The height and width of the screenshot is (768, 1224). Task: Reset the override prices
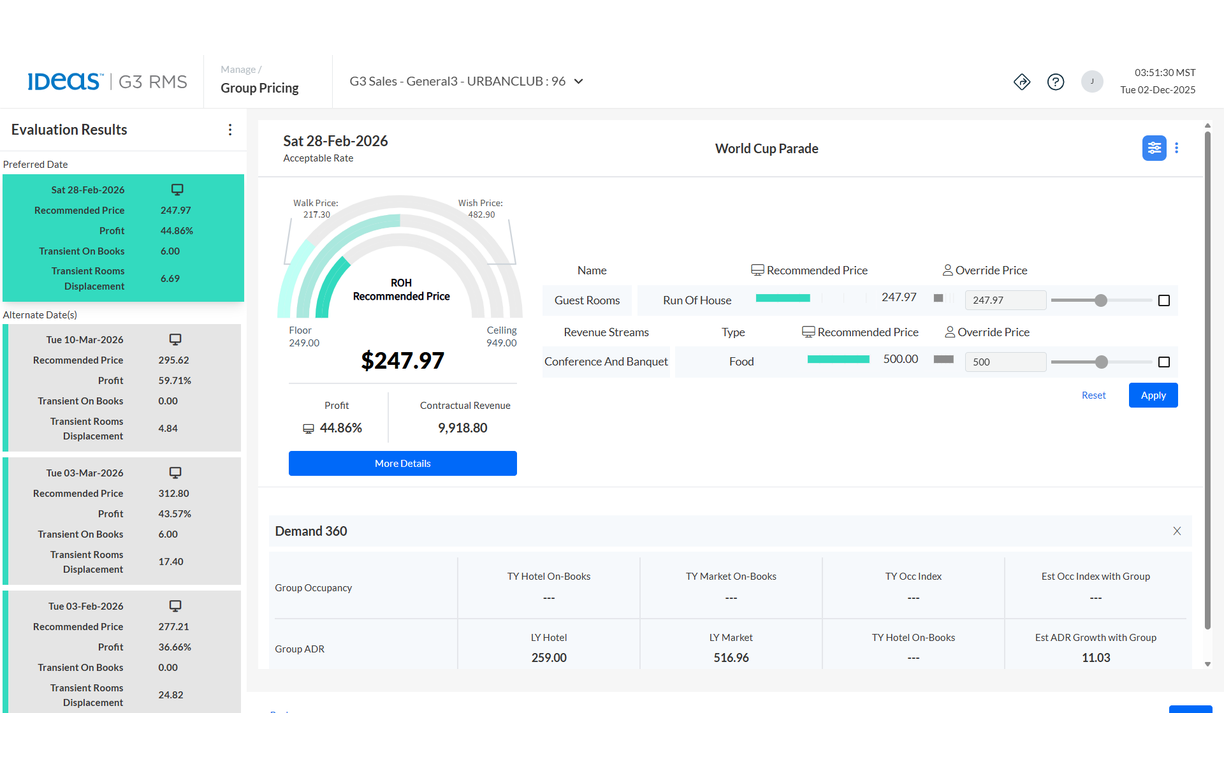[x=1094, y=395]
